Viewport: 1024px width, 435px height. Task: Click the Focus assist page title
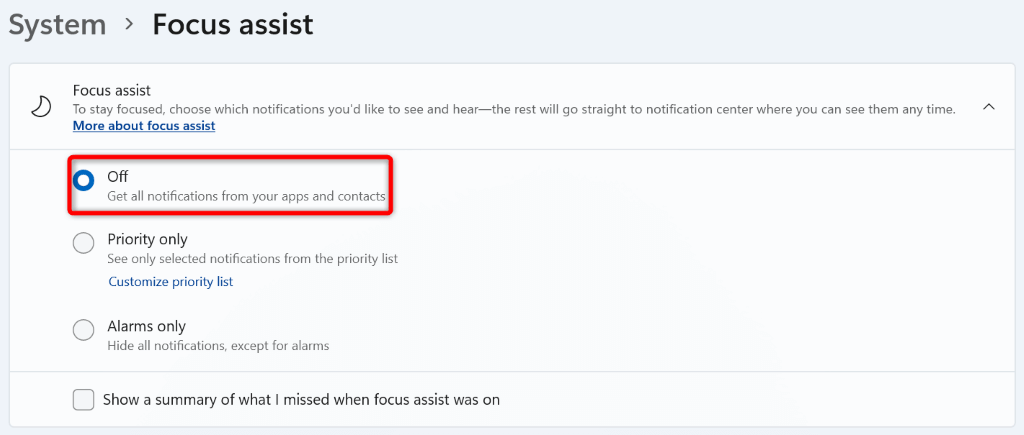[233, 24]
